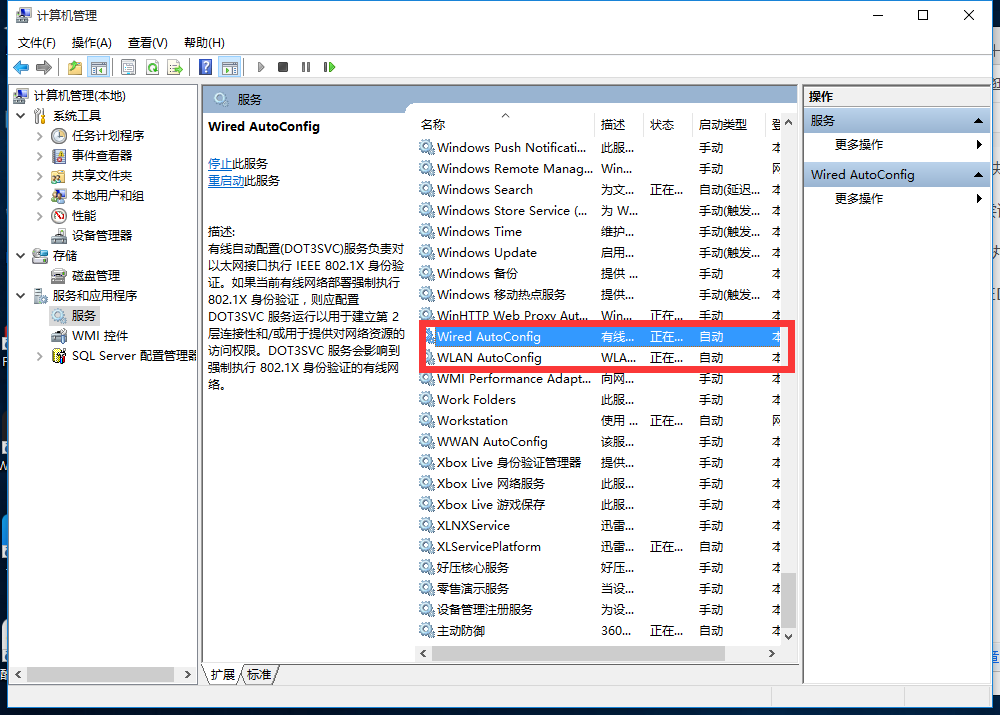Image resolution: width=1000 pixels, height=715 pixels.
Task: Sort by the 状态 column header
Action: pos(668,124)
